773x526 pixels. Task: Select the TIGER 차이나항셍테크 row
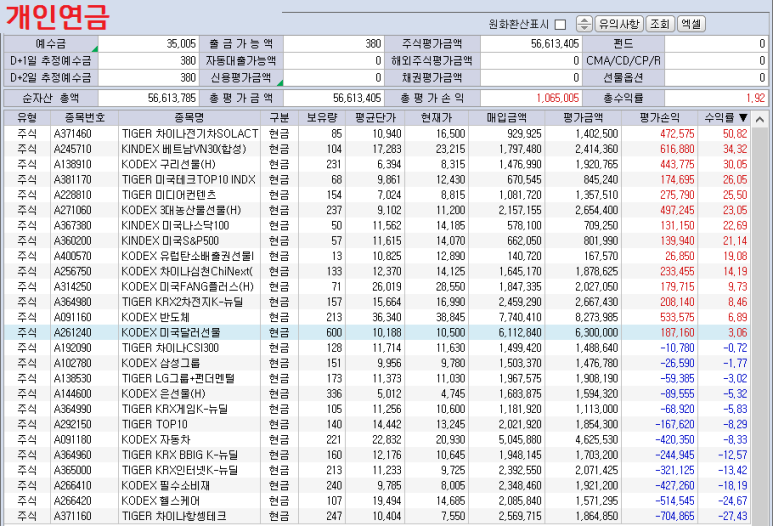(x=377, y=516)
